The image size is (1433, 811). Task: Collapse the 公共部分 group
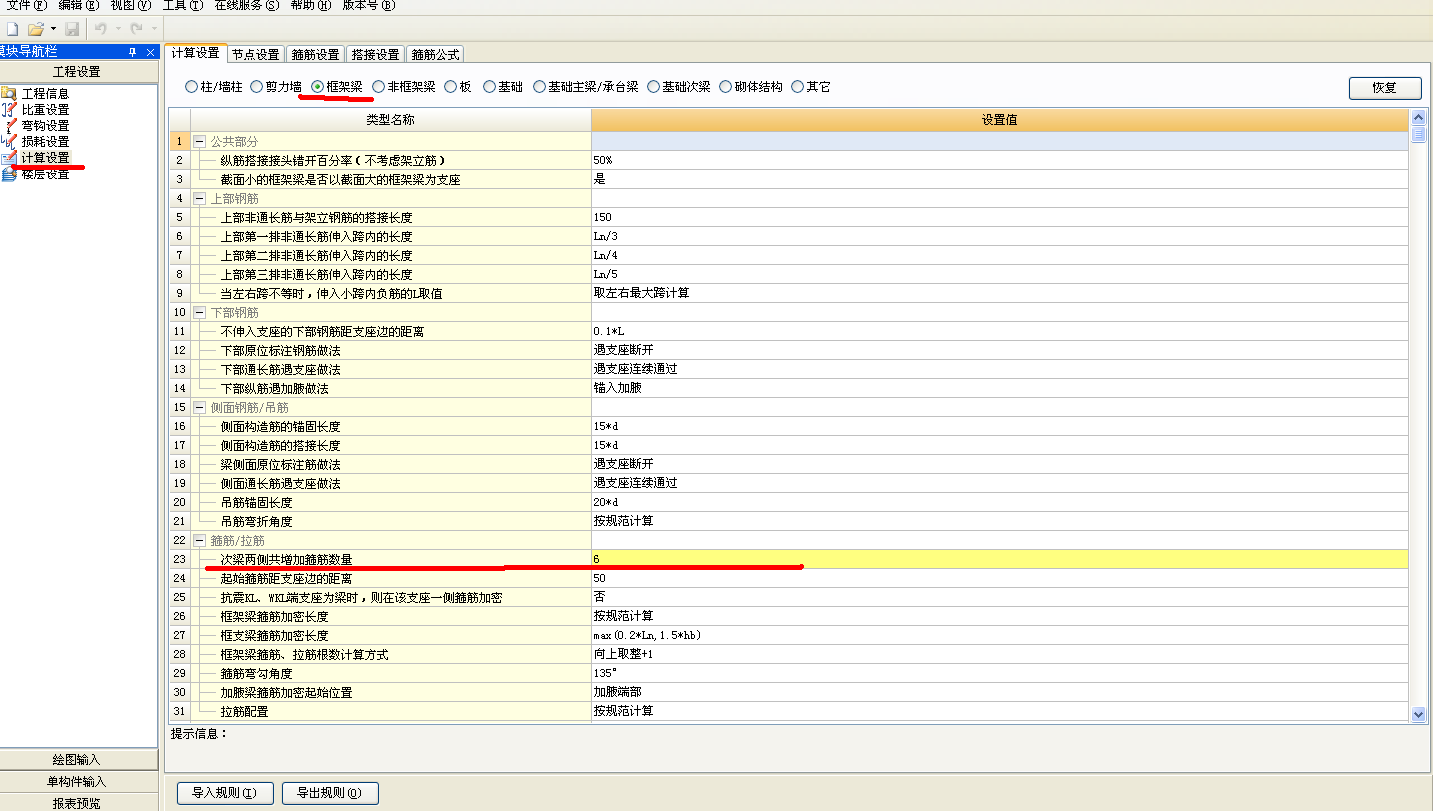tap(199, 141)
